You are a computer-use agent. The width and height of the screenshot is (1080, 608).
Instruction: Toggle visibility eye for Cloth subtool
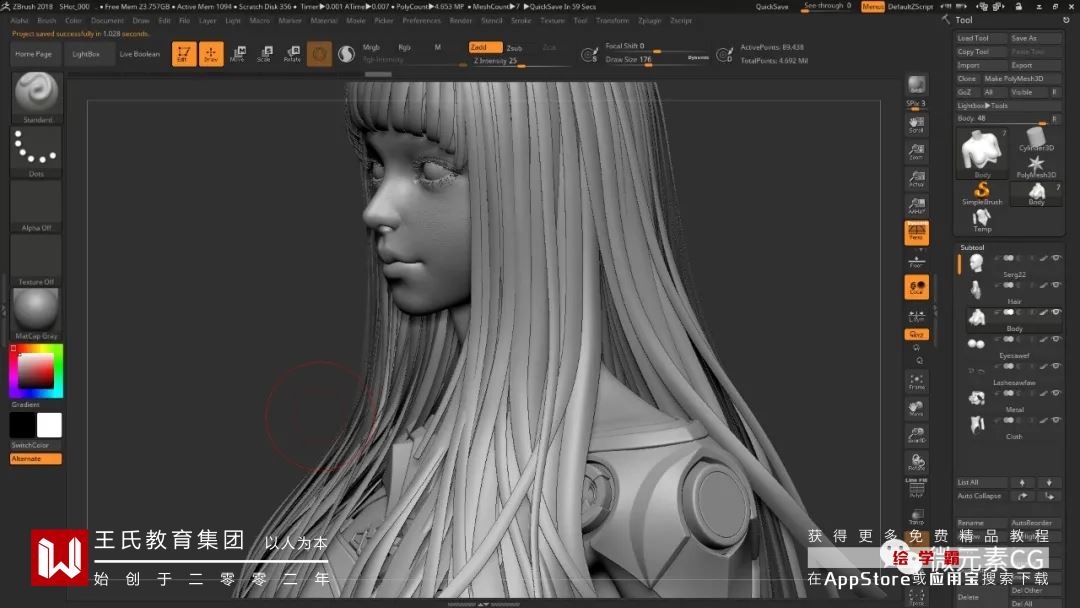pyautogui.click(x=1055, y=420)
